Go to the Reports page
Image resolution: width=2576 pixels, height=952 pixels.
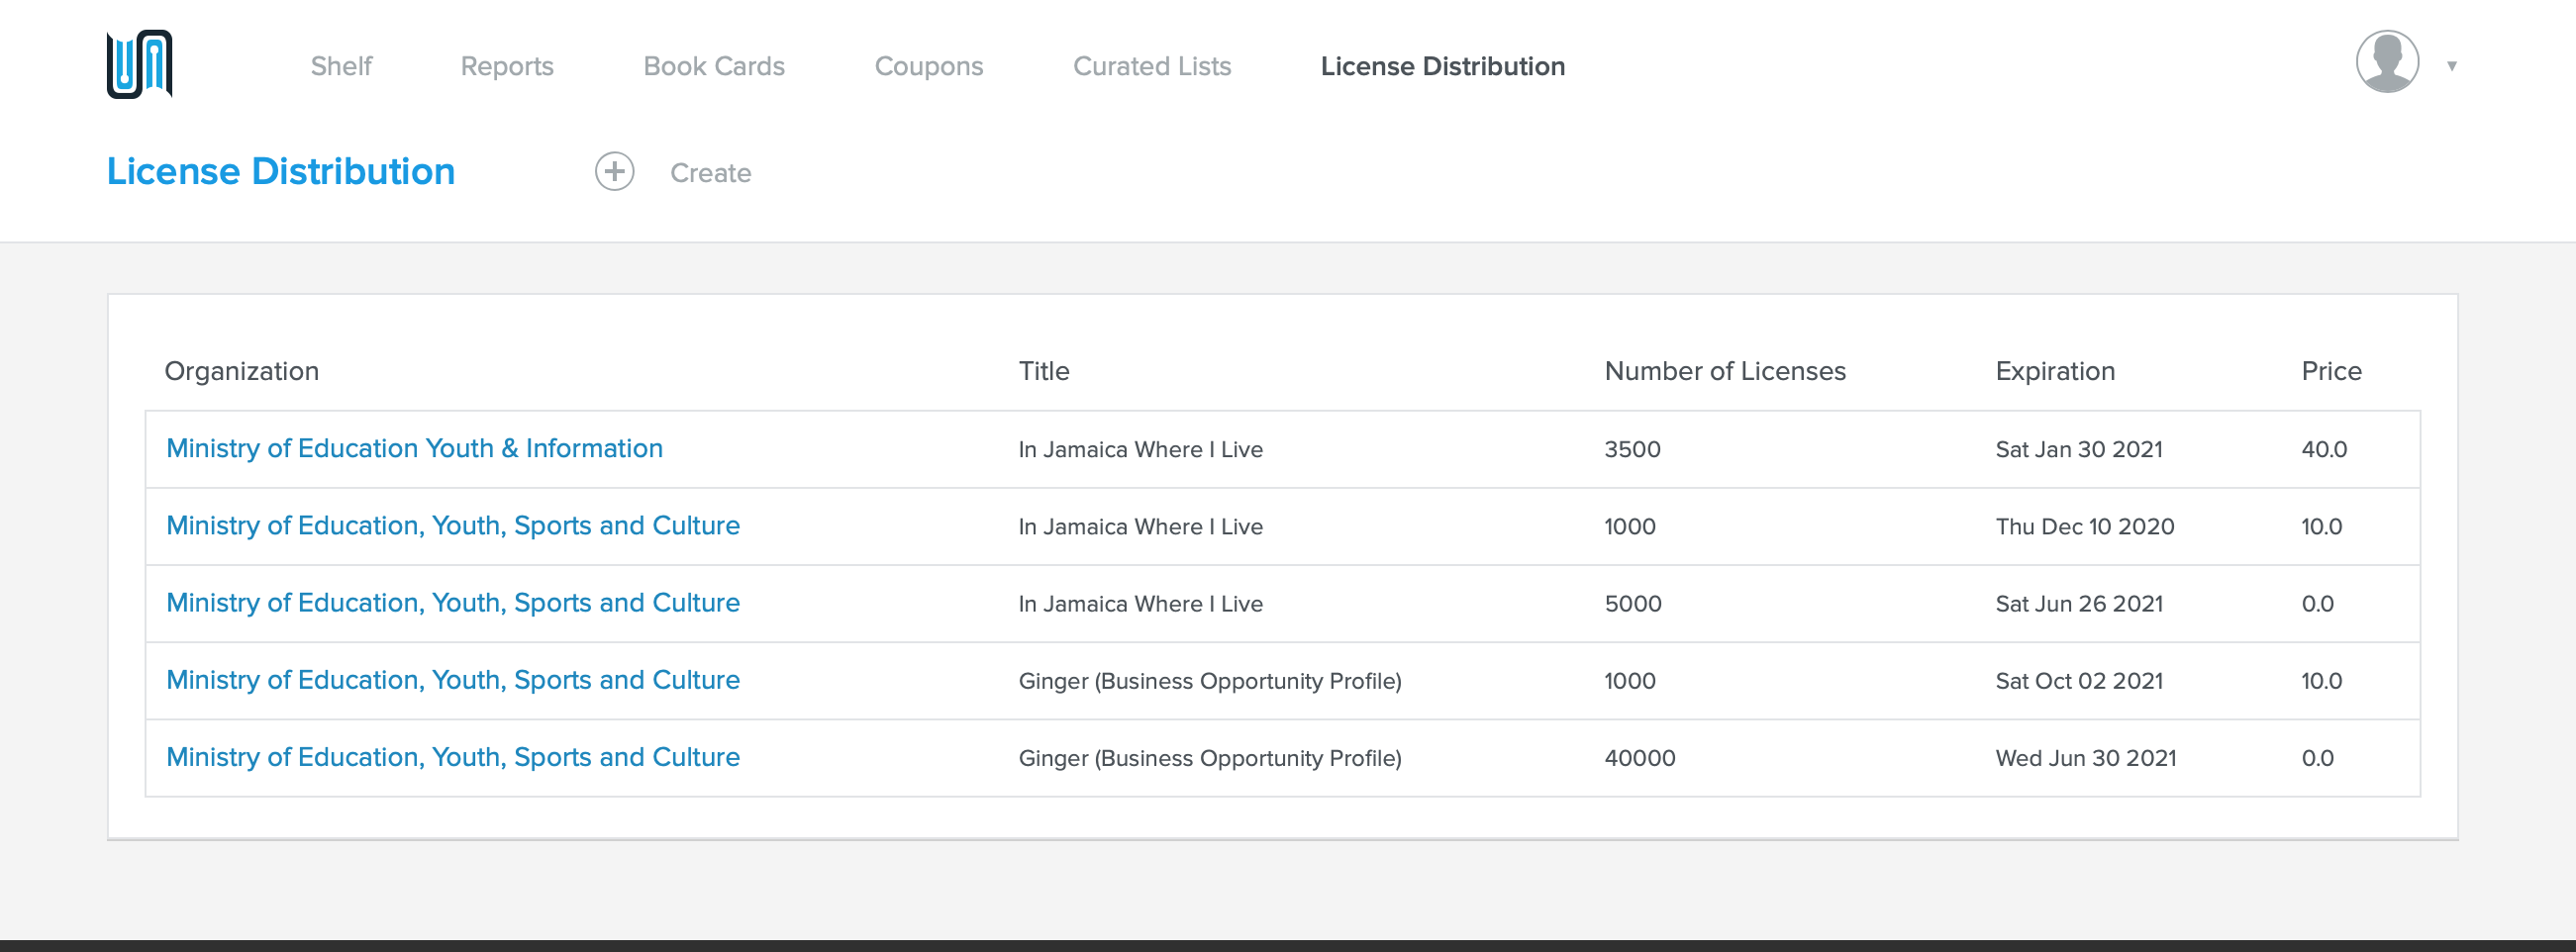point(507,66)
